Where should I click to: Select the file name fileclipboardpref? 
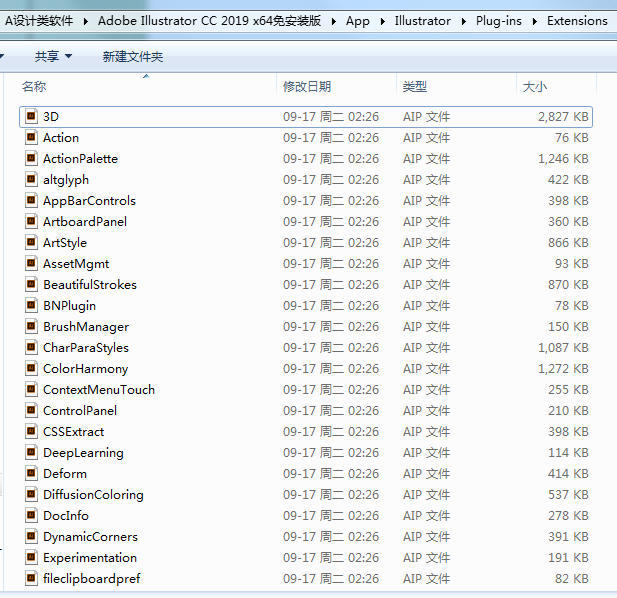[91, 578]
